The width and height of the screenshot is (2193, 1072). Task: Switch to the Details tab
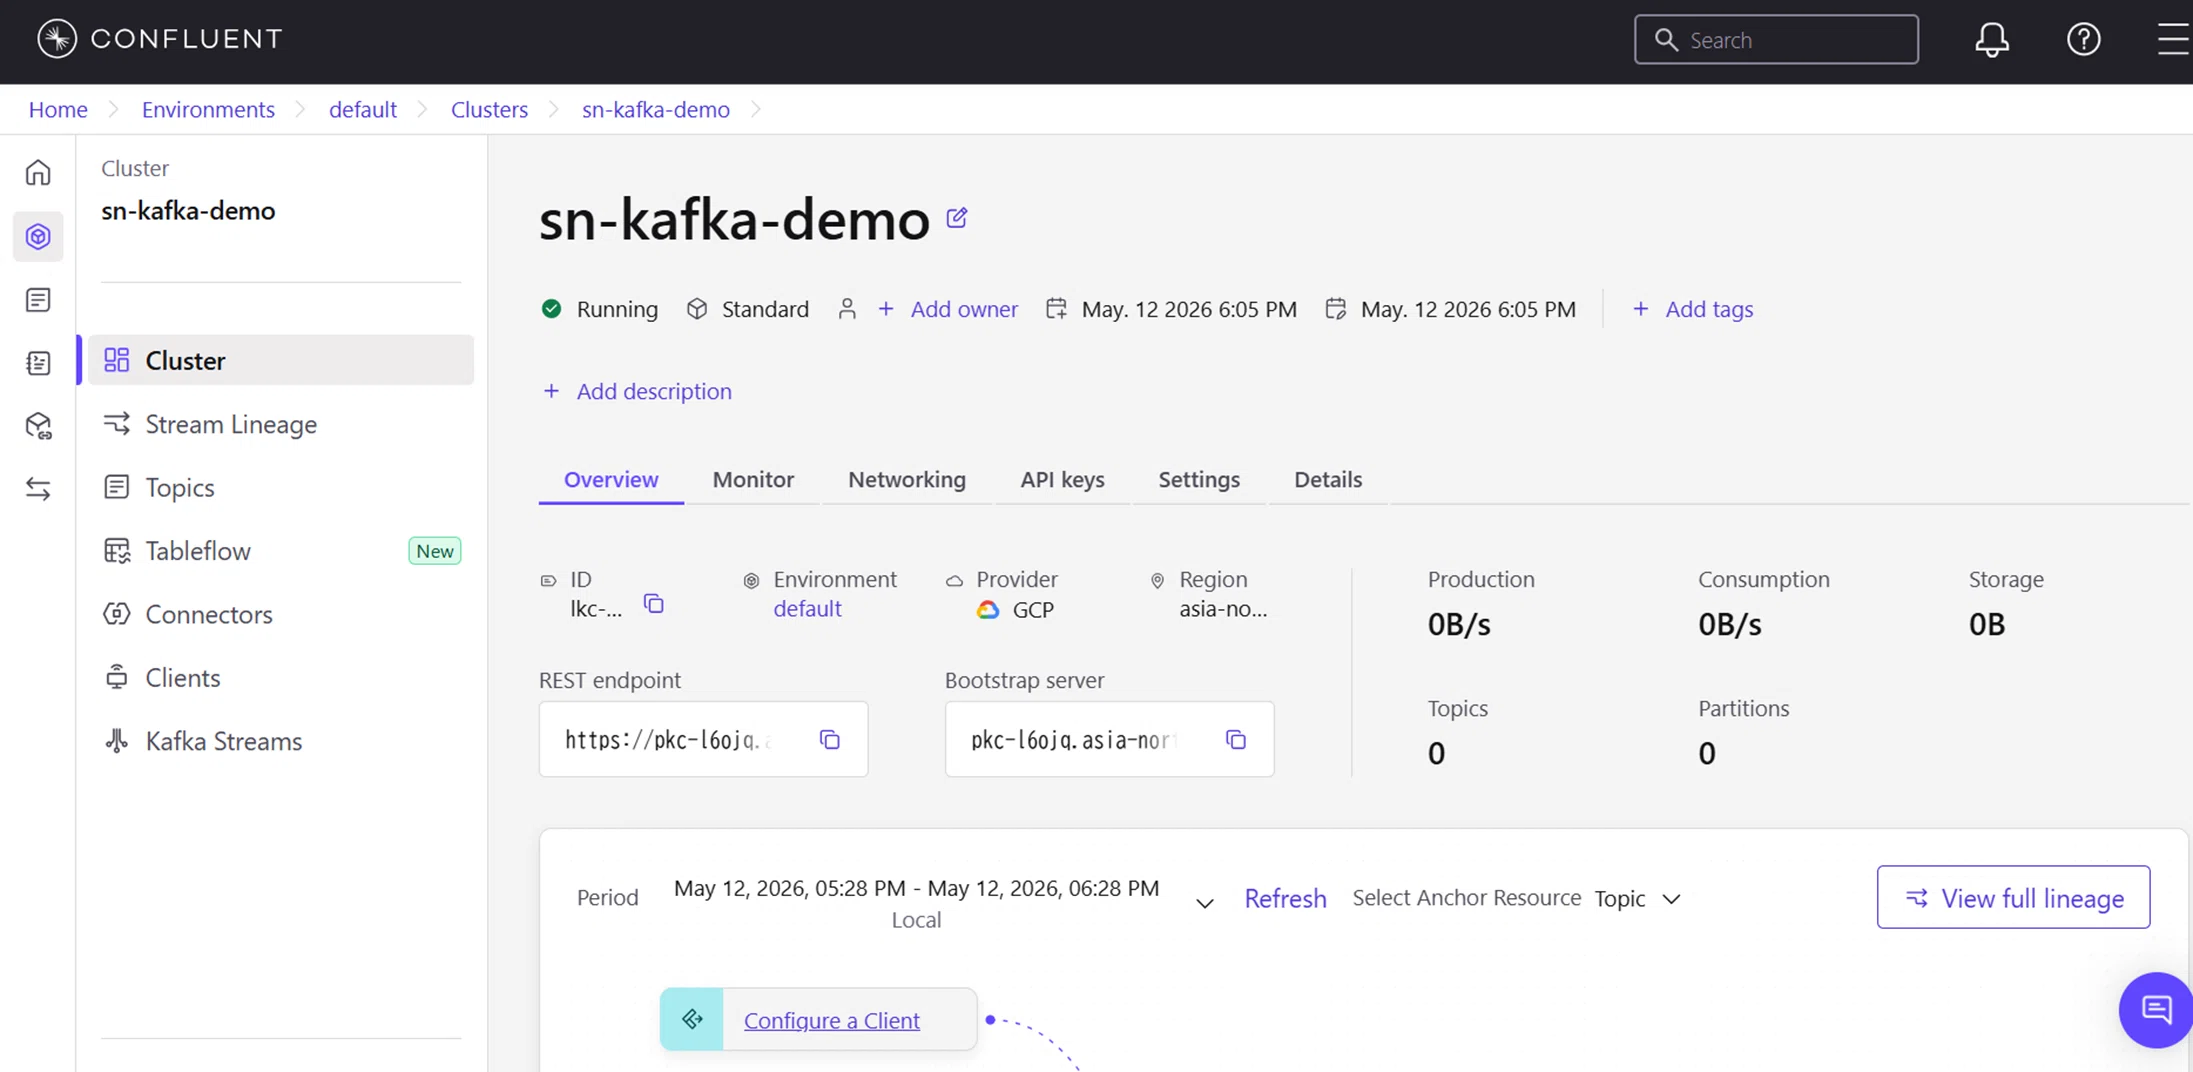click(x=1328, y=479)
